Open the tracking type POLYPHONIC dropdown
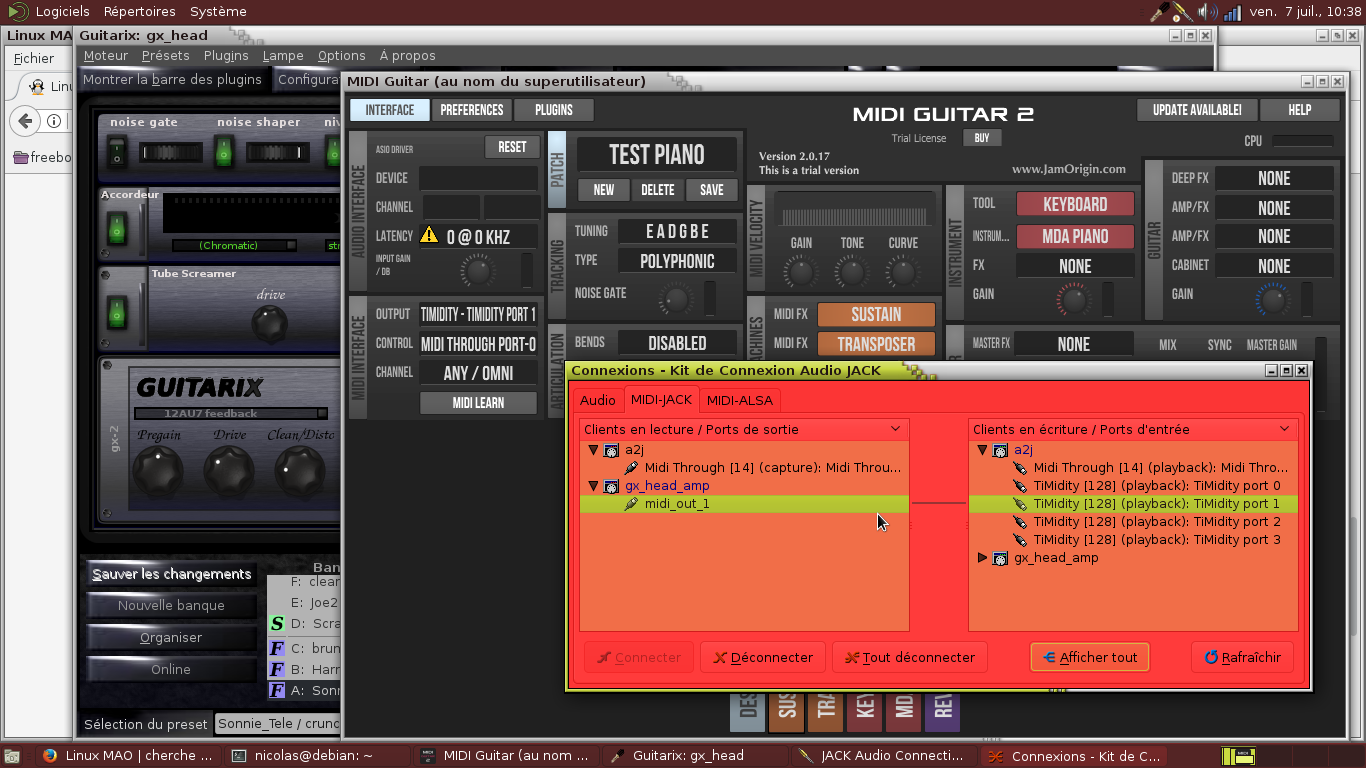This screenshot has width=1366, height=768. (x=679, y=261)
